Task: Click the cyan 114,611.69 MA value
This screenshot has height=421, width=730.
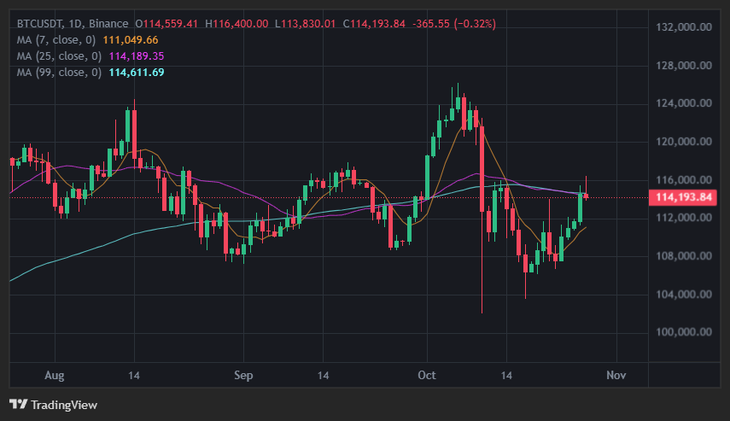Action: point(136,73)
